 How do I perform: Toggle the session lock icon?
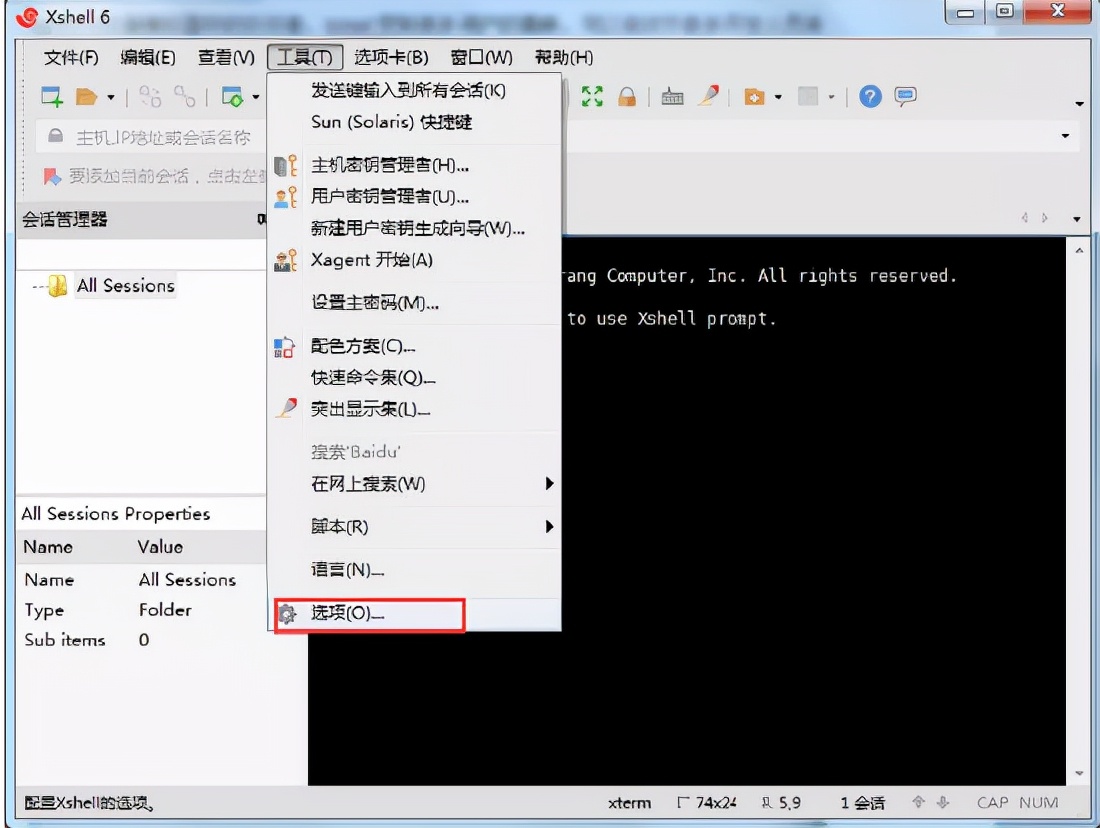[x=629, y=96]
